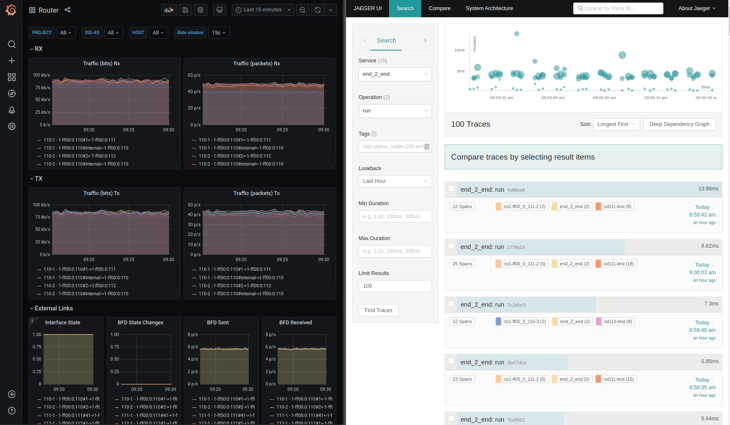Click the Grafana logo home icon
730x425 pixels.
pyautogui.click(x=11, y=10)
